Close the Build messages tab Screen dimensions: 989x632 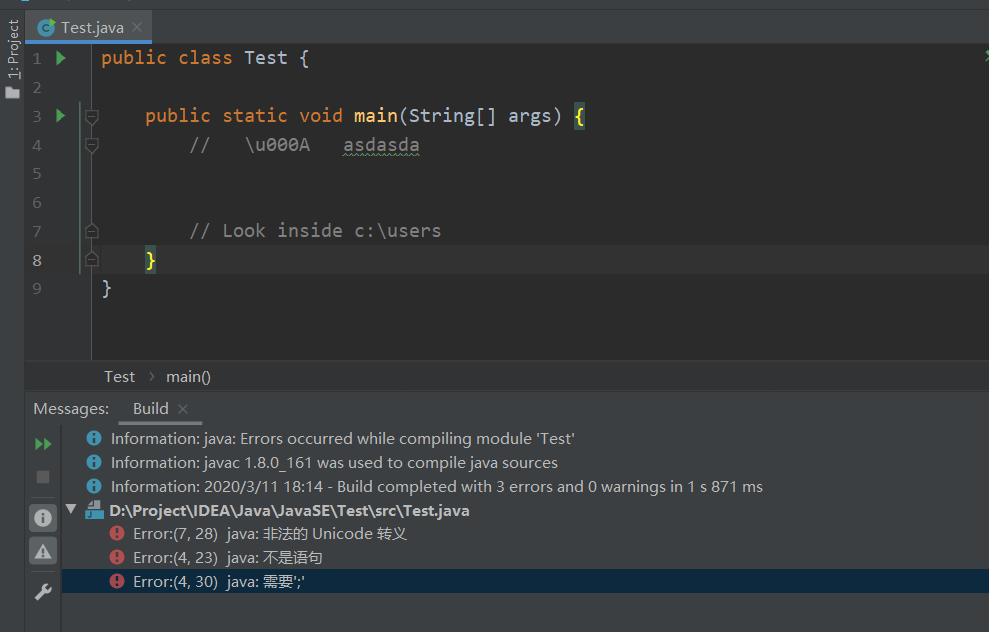(x=183, y=409)
